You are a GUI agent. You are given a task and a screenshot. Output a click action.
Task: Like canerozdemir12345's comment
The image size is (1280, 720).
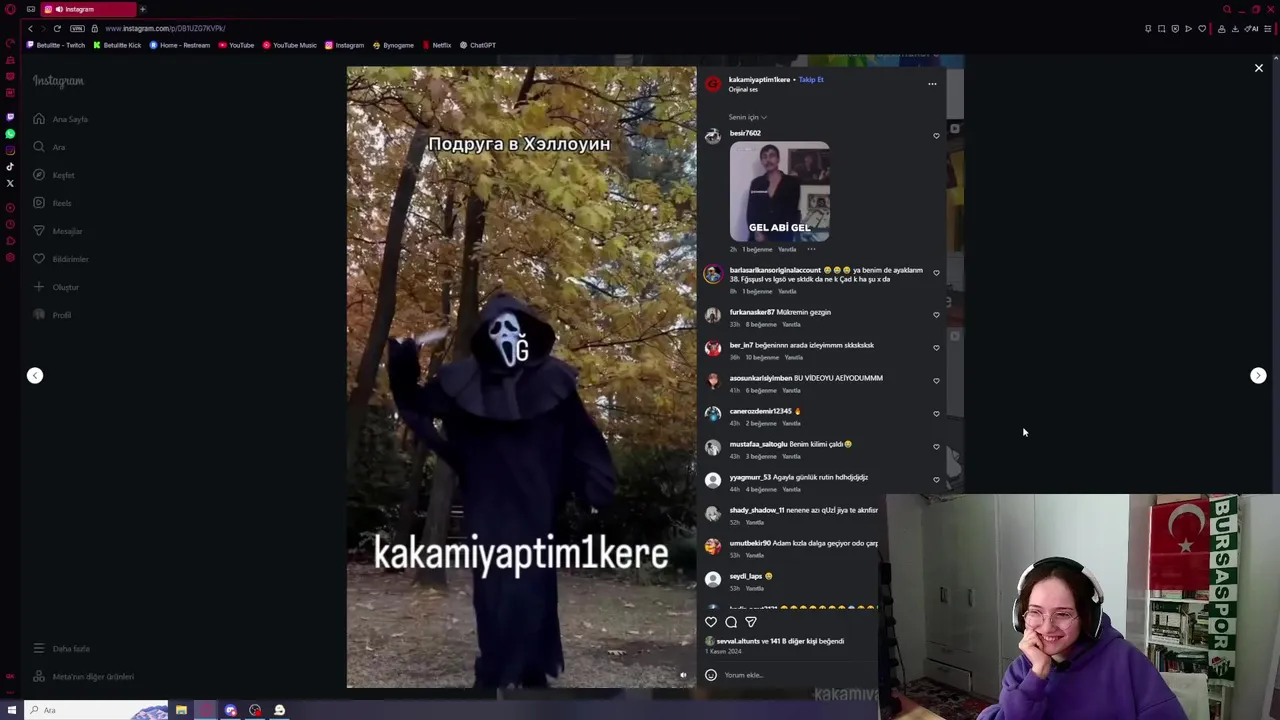936,413
